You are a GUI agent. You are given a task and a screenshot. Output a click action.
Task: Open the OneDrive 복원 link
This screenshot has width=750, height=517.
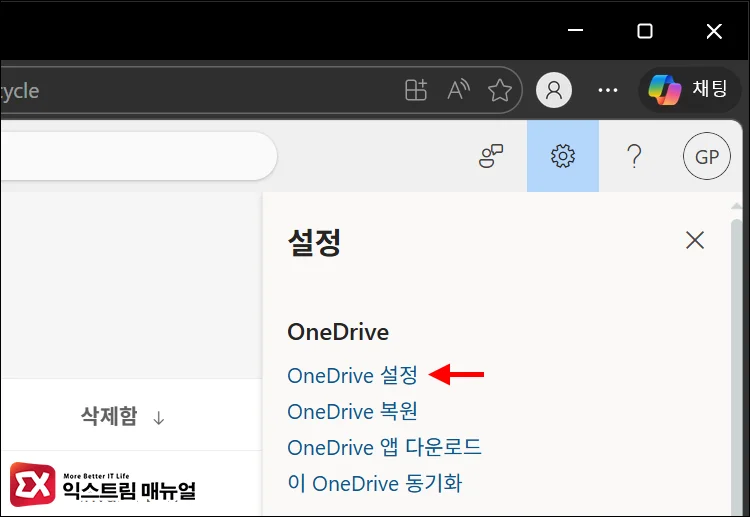click(x=353, y=411)
